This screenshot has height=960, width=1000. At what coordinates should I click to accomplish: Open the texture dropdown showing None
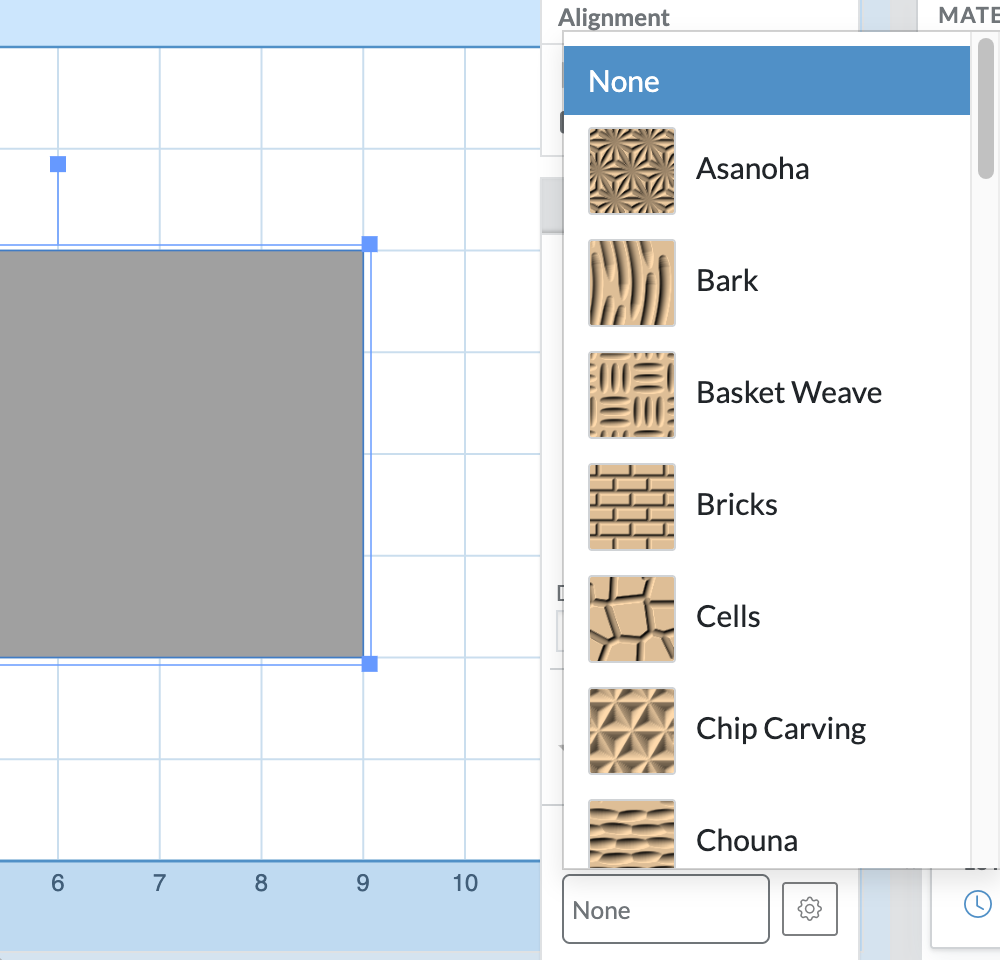pyautogui.click(x=665, y=909)
